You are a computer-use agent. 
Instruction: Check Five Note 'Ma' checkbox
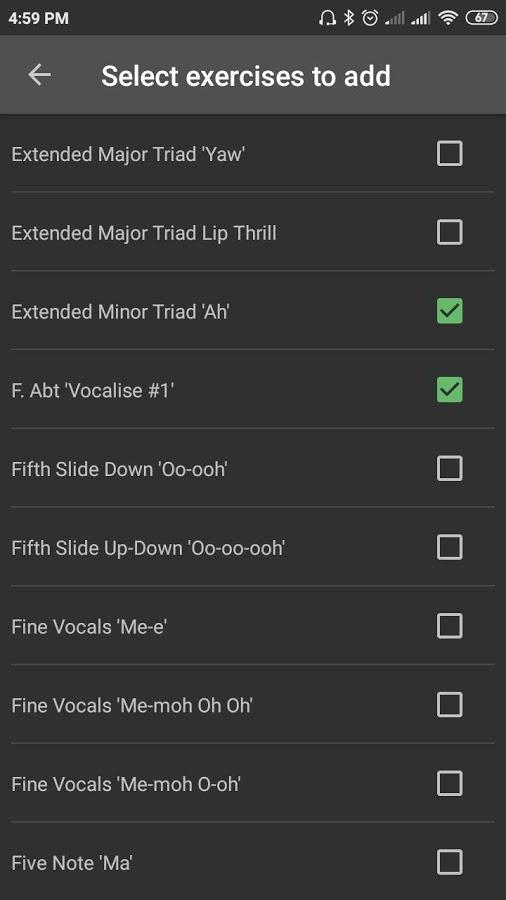click(x=449, y=862)
